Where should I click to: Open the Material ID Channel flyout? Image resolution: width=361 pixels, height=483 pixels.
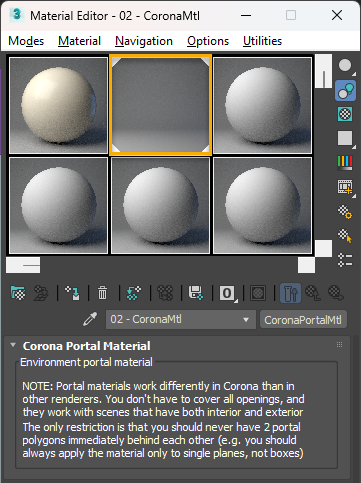(227, 293)
